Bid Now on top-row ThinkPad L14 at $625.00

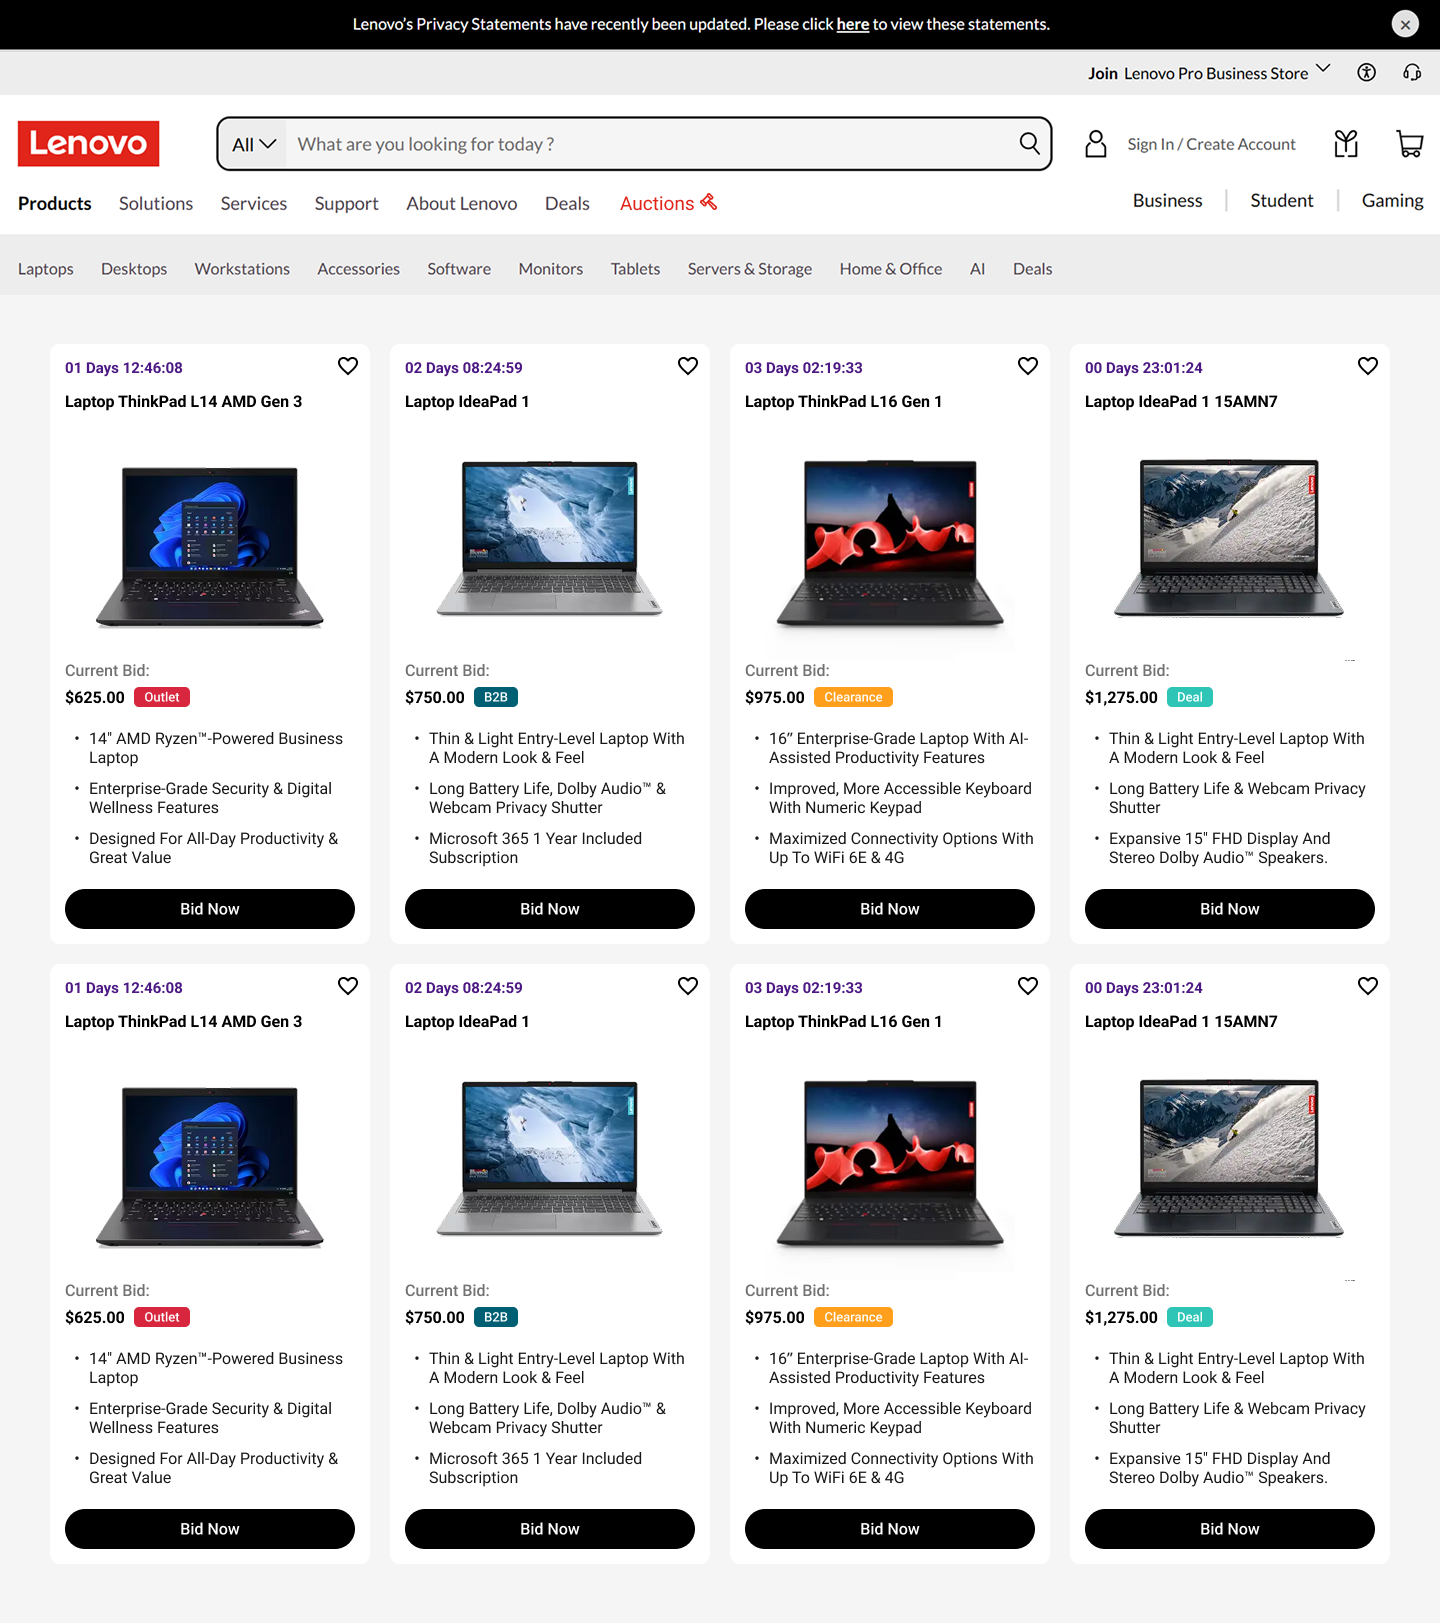pyautogui.click(x=210, y=909)
